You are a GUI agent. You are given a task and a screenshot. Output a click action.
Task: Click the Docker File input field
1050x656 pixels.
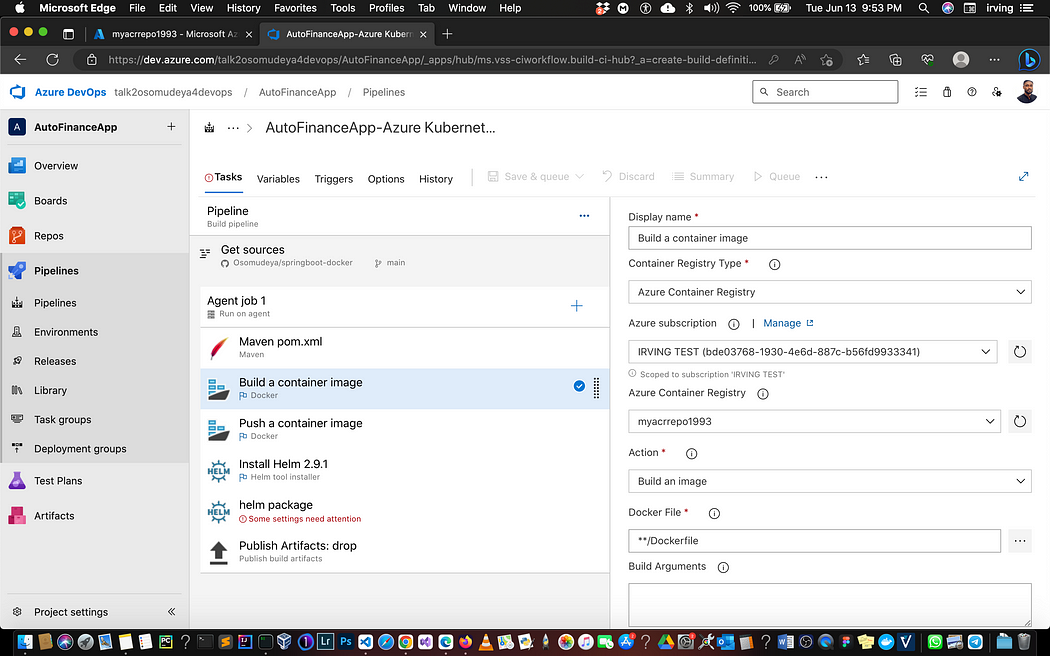814,541
